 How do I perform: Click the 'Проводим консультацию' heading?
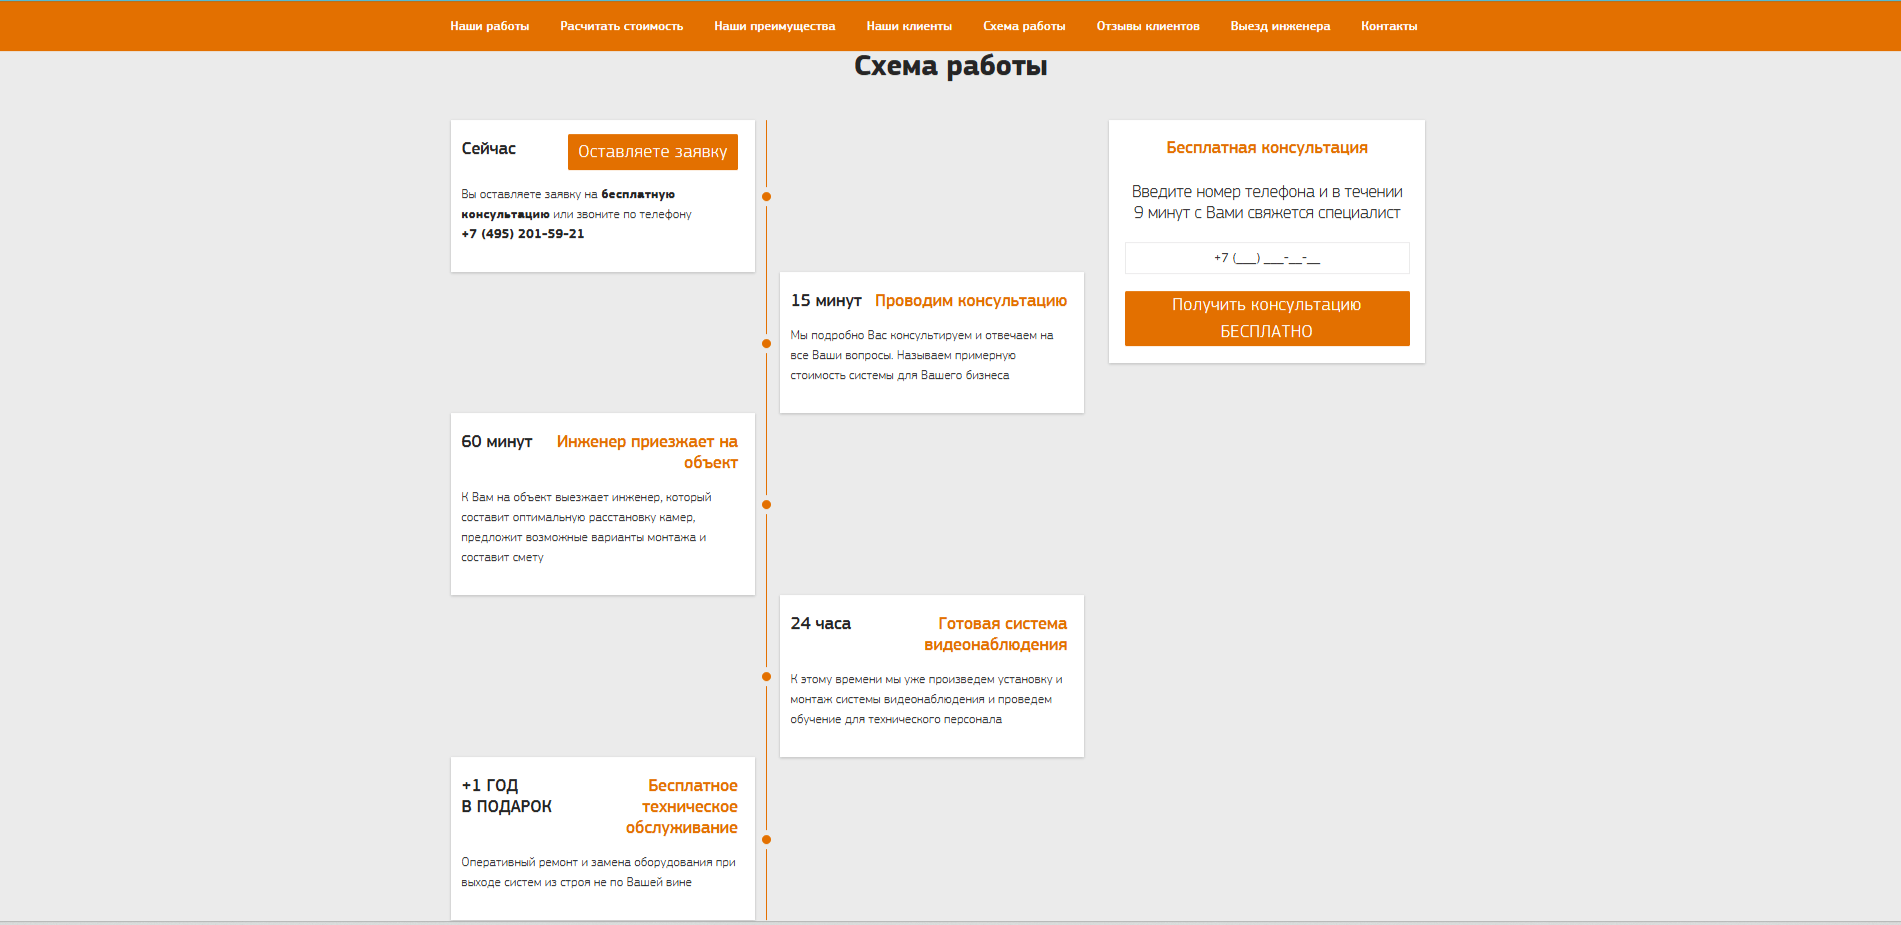(971, 301)
